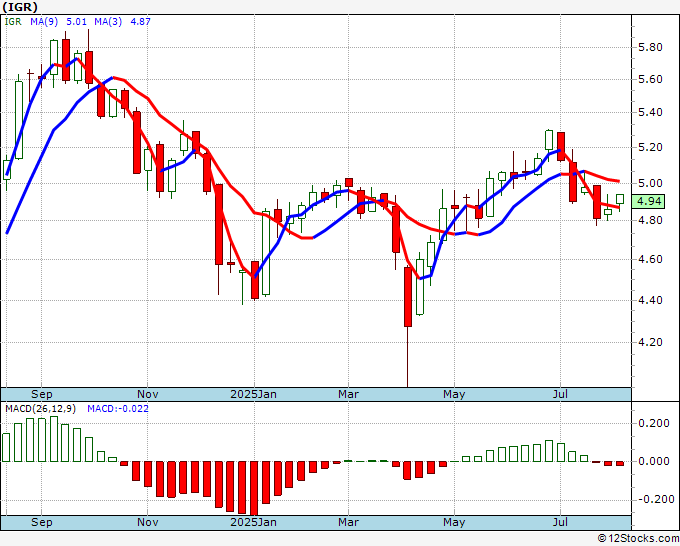Click the current price tag 4.94
The image size is (680, 546).
coord(649,202)
